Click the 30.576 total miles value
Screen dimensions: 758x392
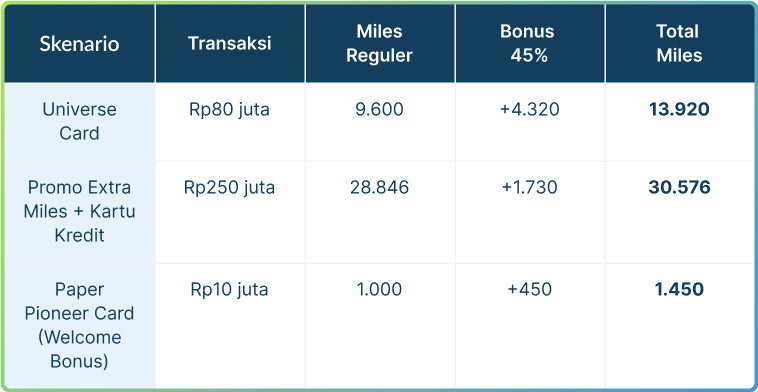pyautogui.click(x=679, y=187)
